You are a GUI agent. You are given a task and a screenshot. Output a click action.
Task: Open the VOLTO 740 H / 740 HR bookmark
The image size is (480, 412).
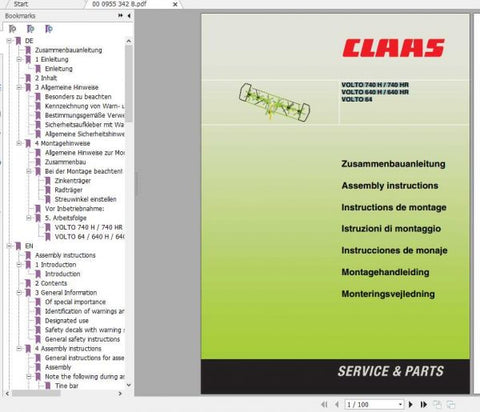89,227
